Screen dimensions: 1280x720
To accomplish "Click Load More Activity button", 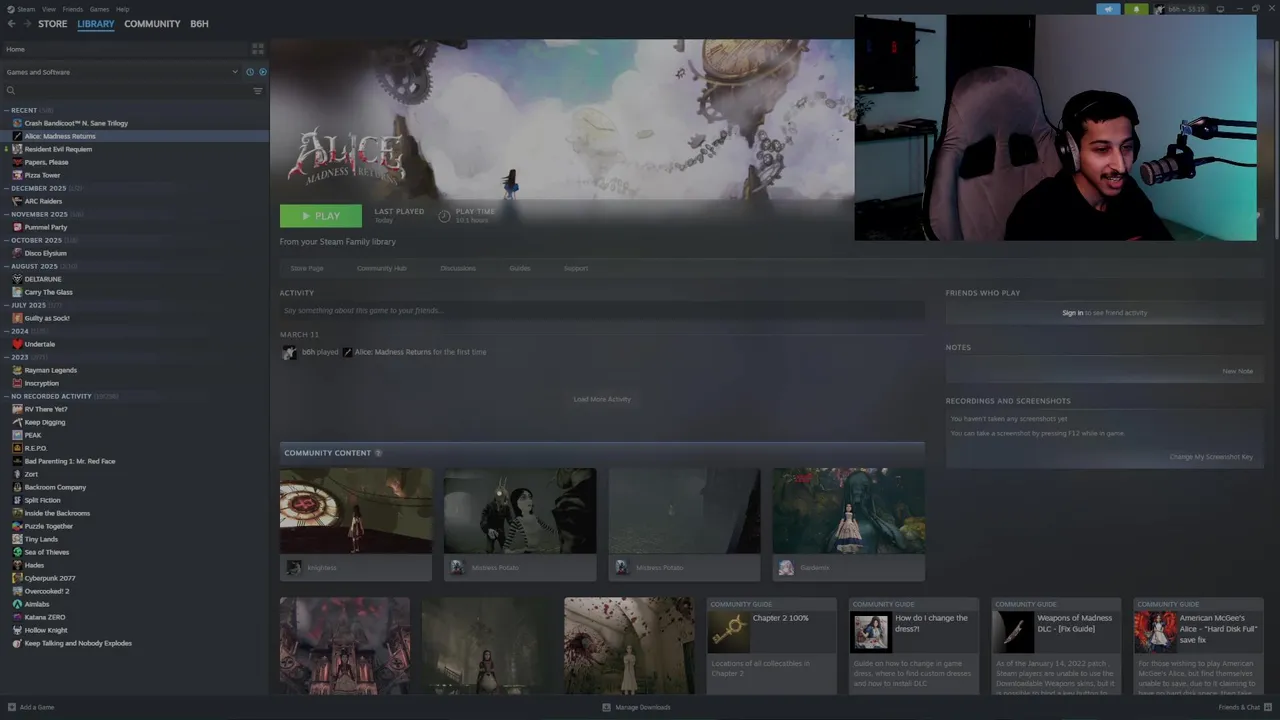I will tap(602, 399).
